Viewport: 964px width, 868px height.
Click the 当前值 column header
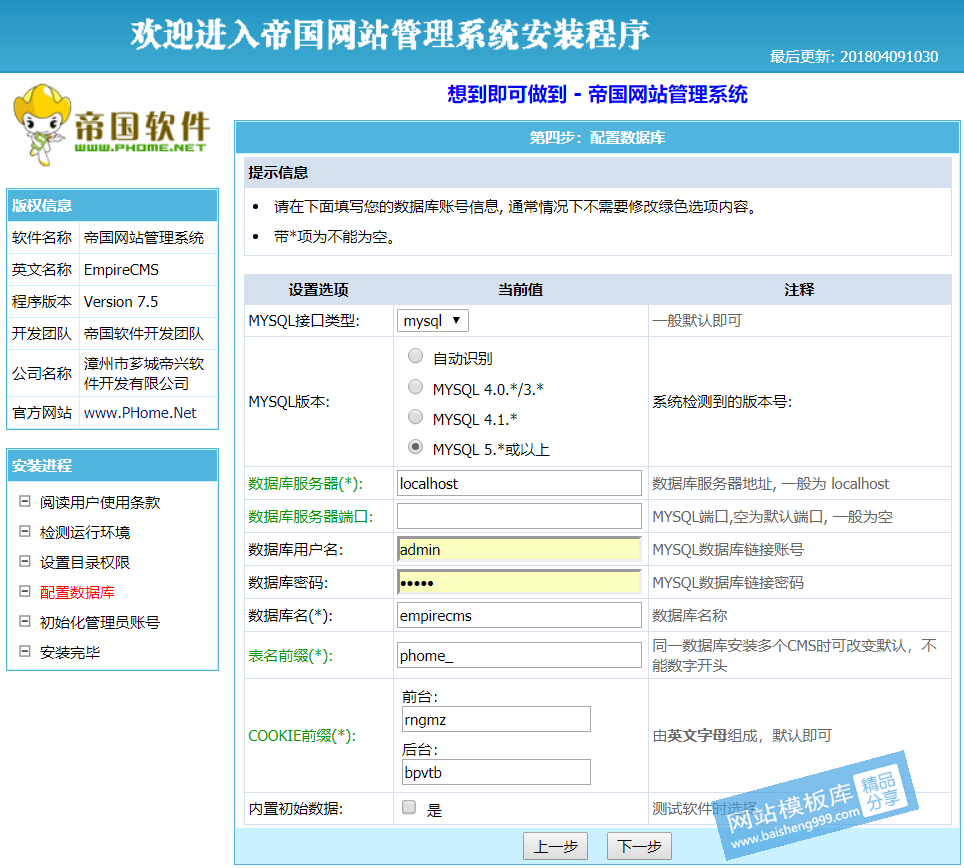click(520, 290)
